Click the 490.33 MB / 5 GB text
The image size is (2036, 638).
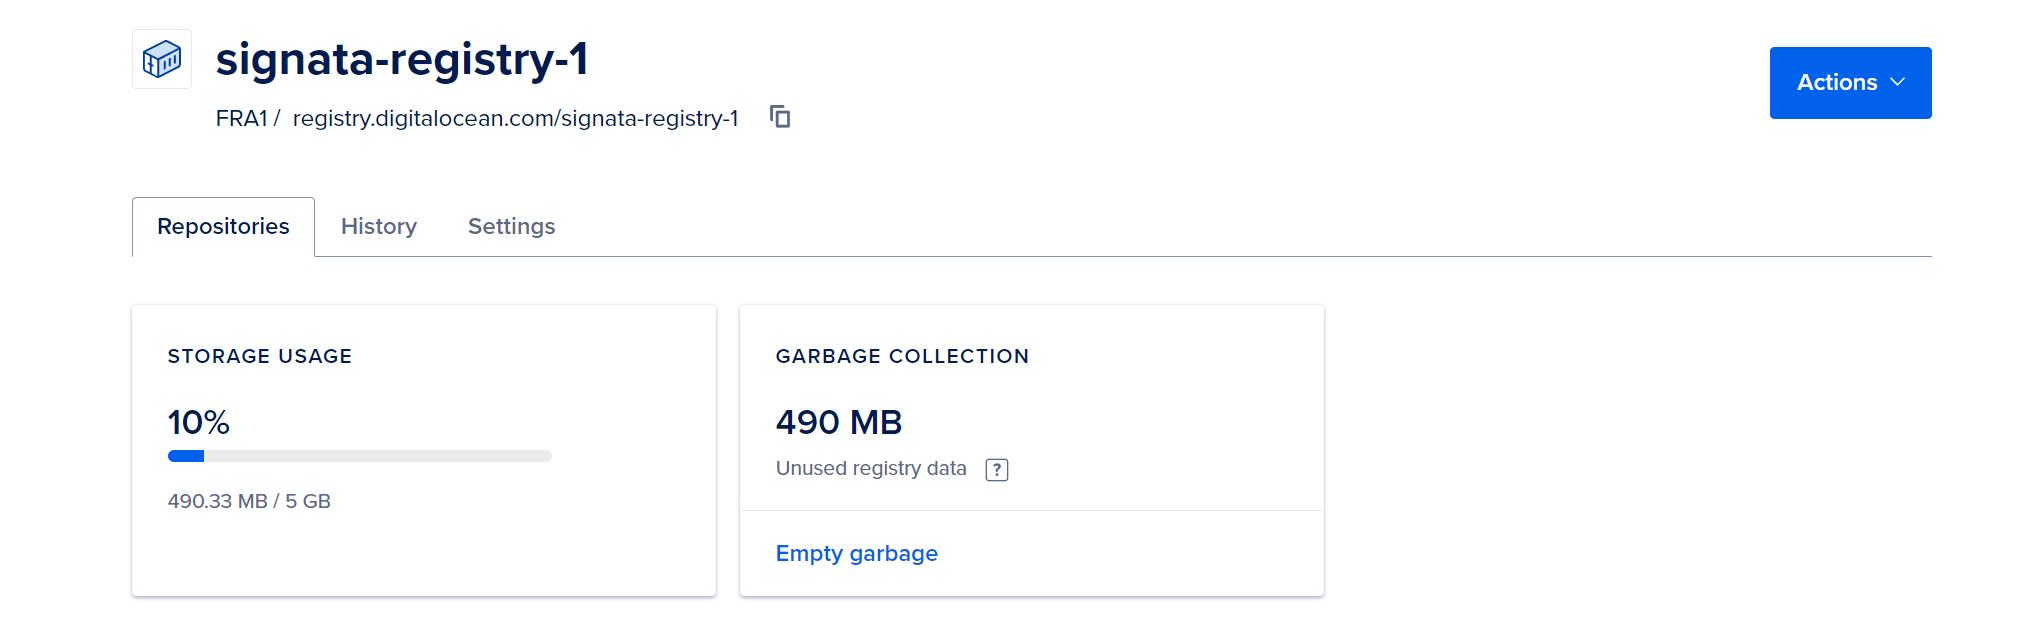(249, 501)
